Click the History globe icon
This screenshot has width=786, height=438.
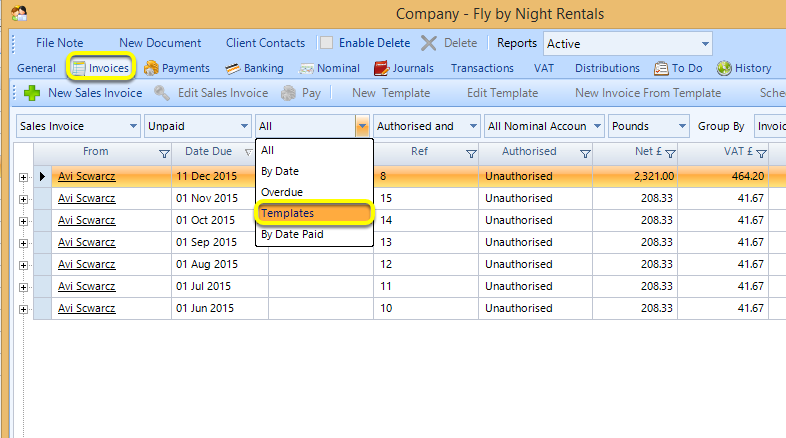click(724, 68)
